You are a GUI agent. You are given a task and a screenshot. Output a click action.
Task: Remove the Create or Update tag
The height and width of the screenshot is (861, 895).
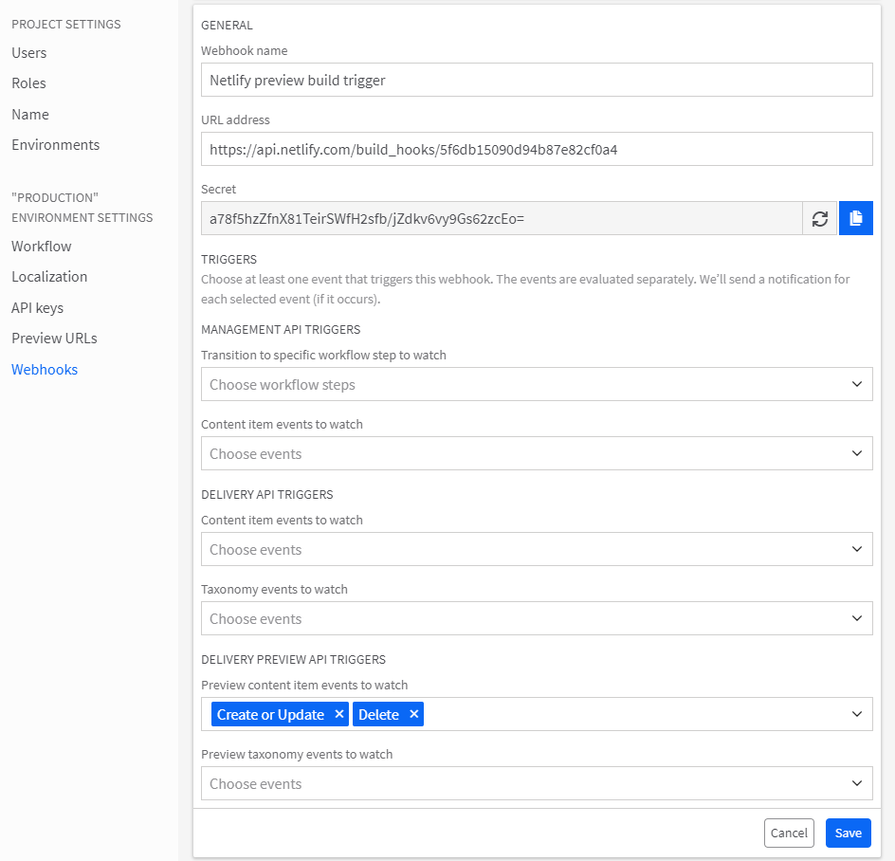click(339, 714)
